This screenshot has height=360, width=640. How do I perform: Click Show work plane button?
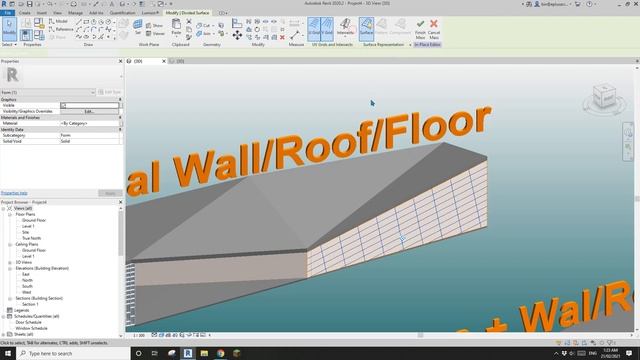click(155, 25)
